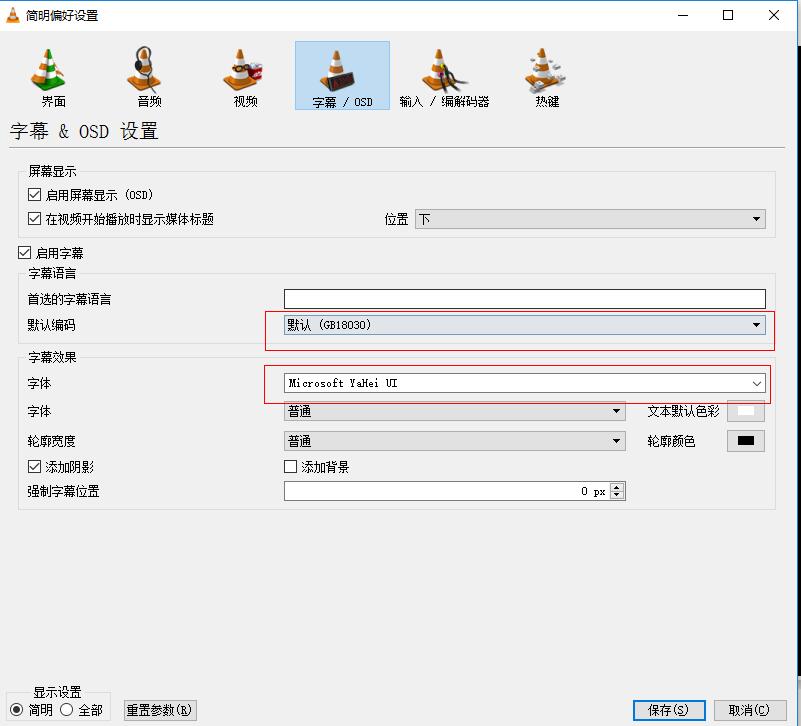Open the 热键 (Hotkeys) settings icon
This screenshot has width=801, height=726.
click(547, 76)
